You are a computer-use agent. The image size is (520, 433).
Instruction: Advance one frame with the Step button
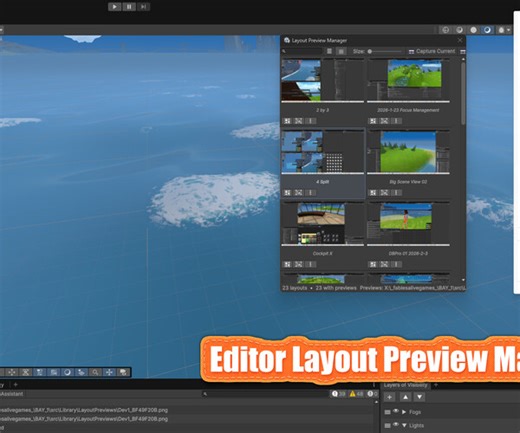[x=143, y=7]
